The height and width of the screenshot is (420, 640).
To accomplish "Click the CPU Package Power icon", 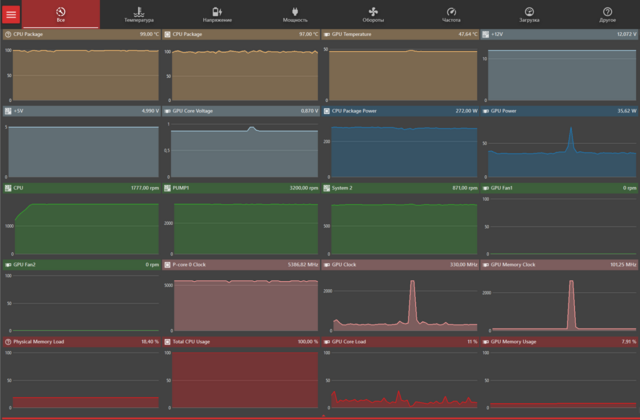I will [x=324, y=111].
